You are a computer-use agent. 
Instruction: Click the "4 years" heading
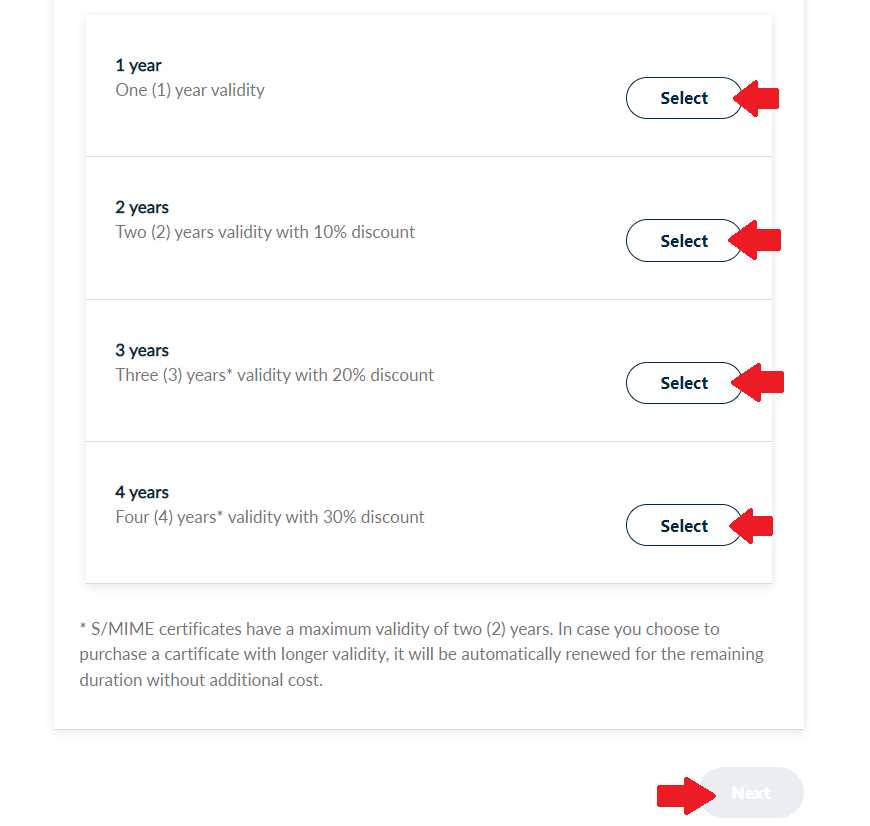click(x=142, y=492)
